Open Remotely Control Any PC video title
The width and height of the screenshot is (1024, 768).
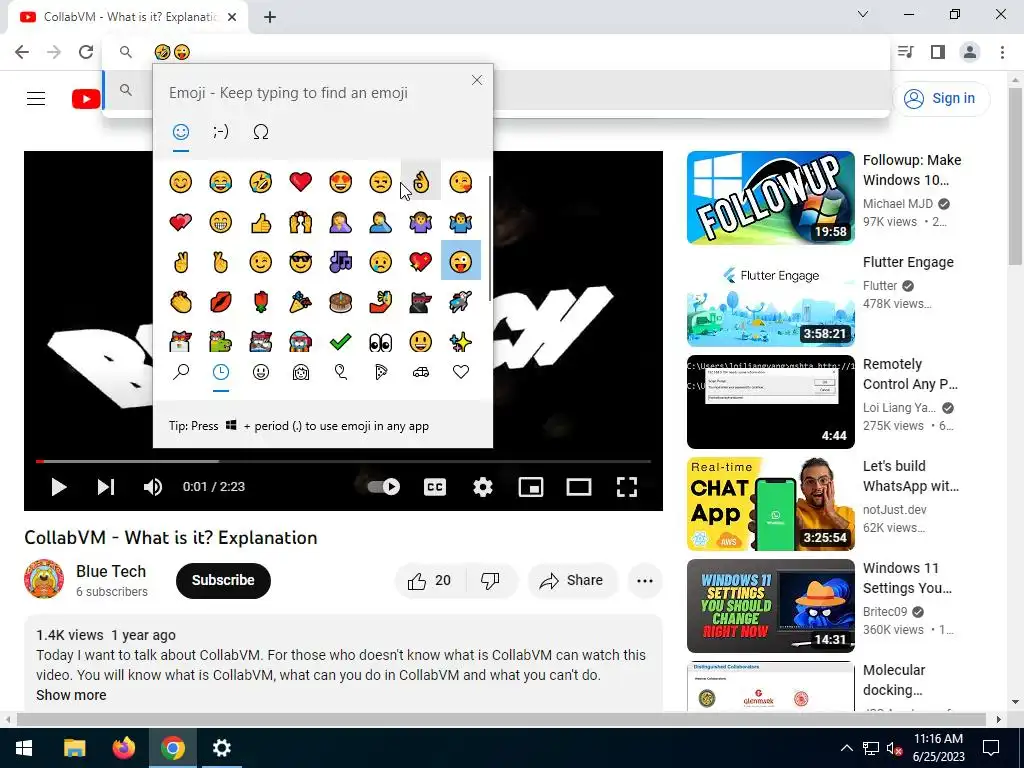(x=910, y=374)
